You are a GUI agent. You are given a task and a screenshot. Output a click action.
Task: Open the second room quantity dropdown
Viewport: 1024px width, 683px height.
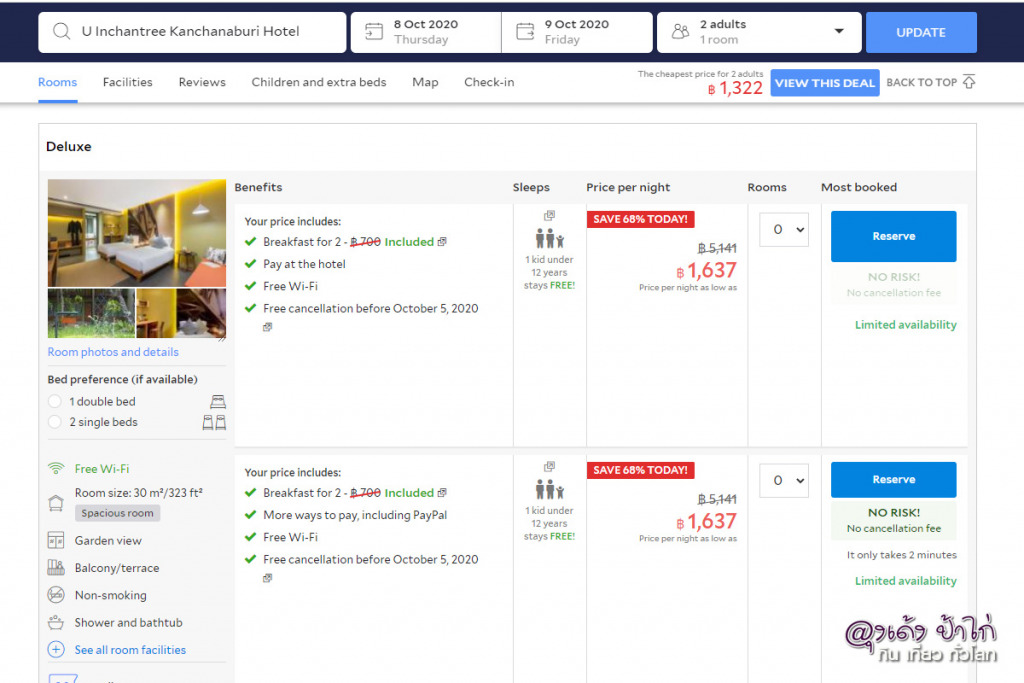point(783,481)
